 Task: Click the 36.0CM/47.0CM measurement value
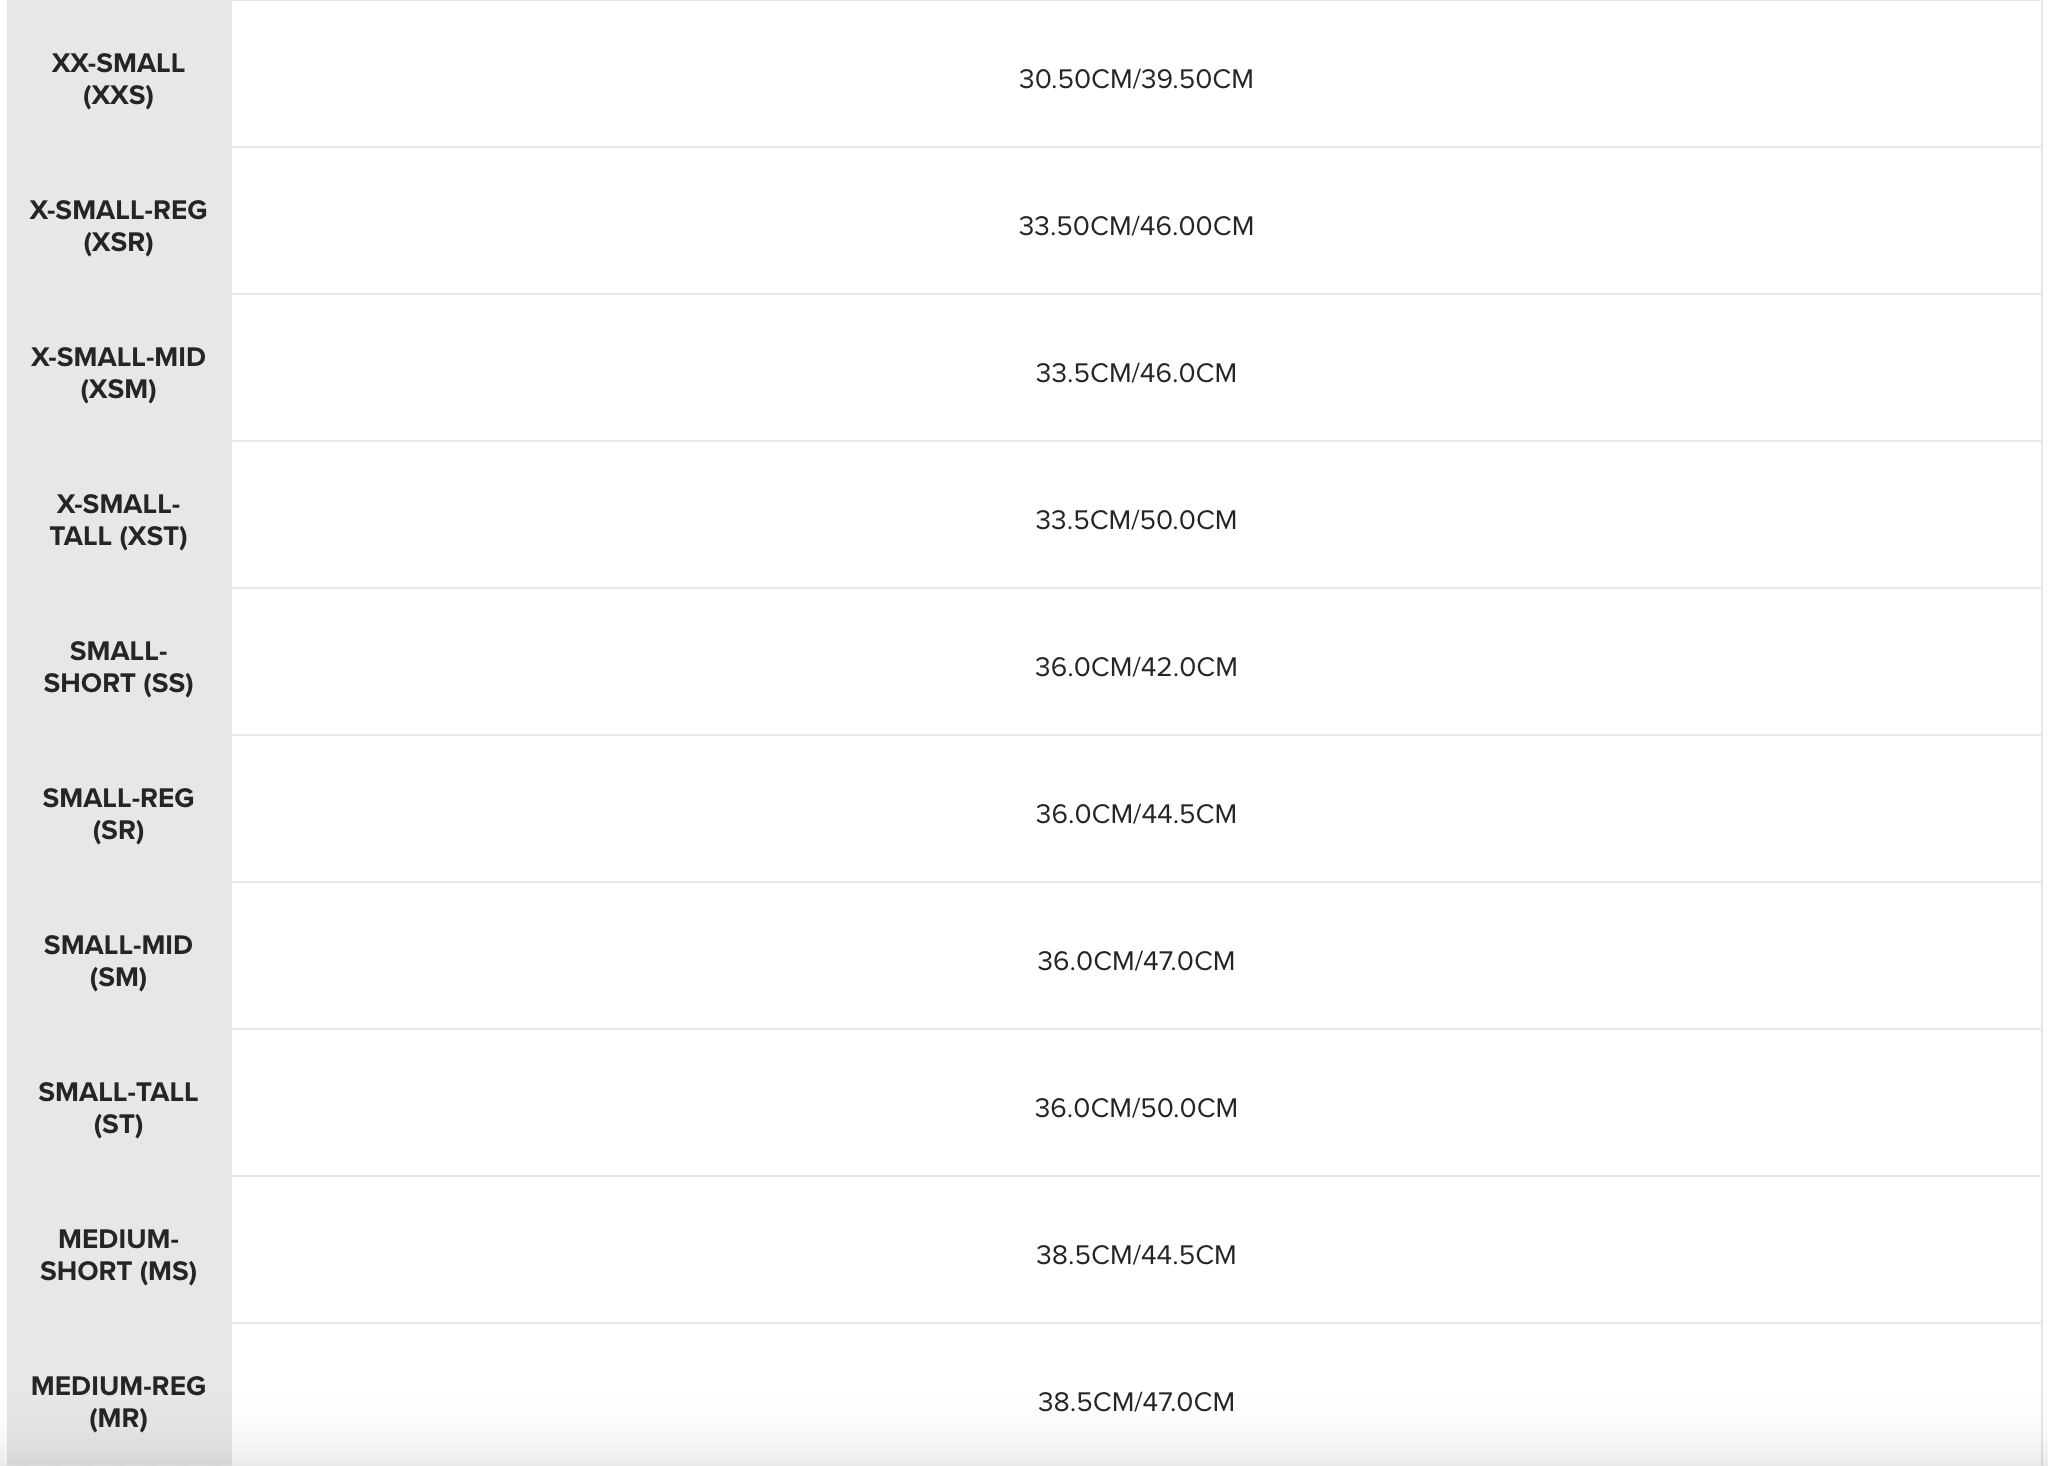click(x=1136, y=961)
